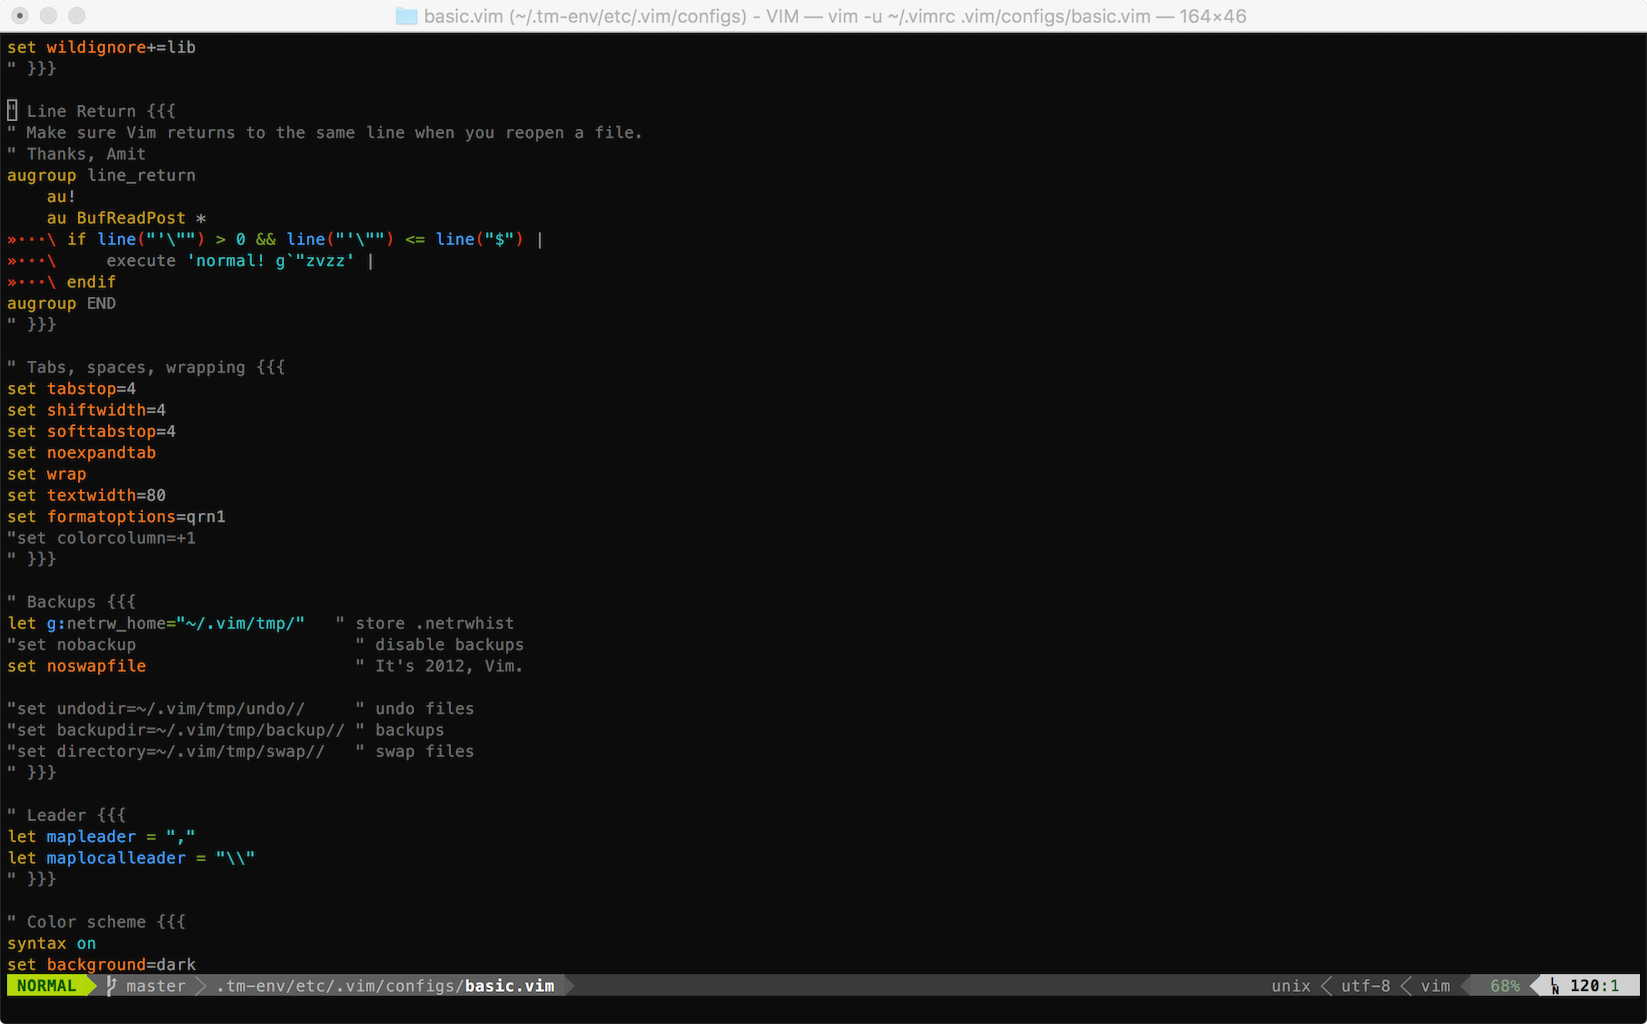Image resolution: width=1647 pixels, height=1024 pixels.
Task: Collapse the Tabs, spaces, wrapping fold
Action: pos(270,367)
